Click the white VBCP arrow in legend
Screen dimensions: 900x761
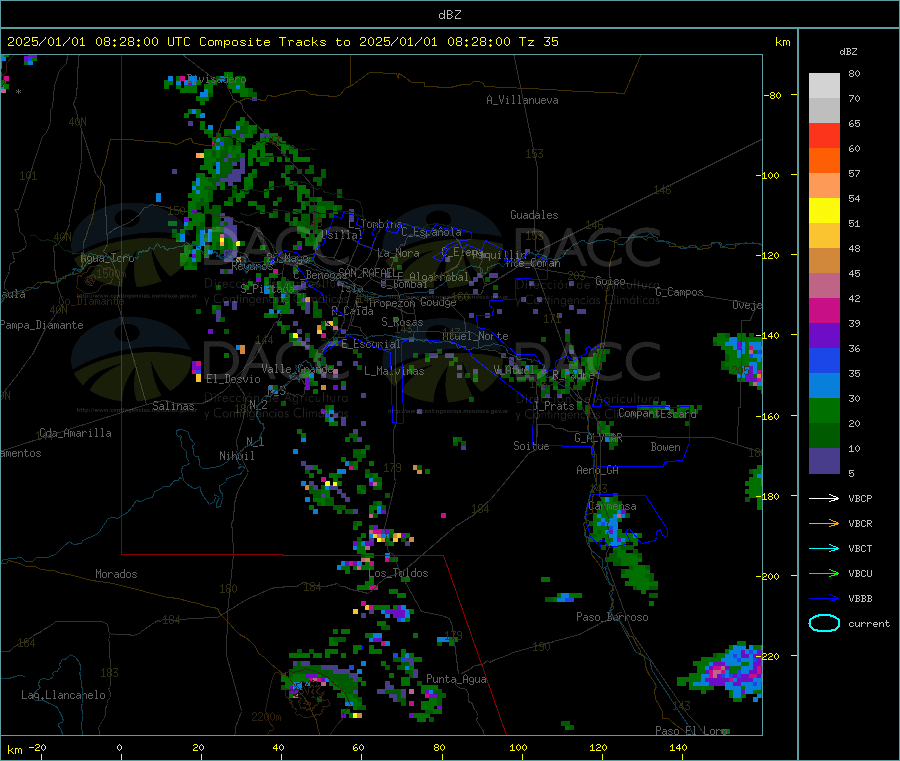(x=824, y=498)
